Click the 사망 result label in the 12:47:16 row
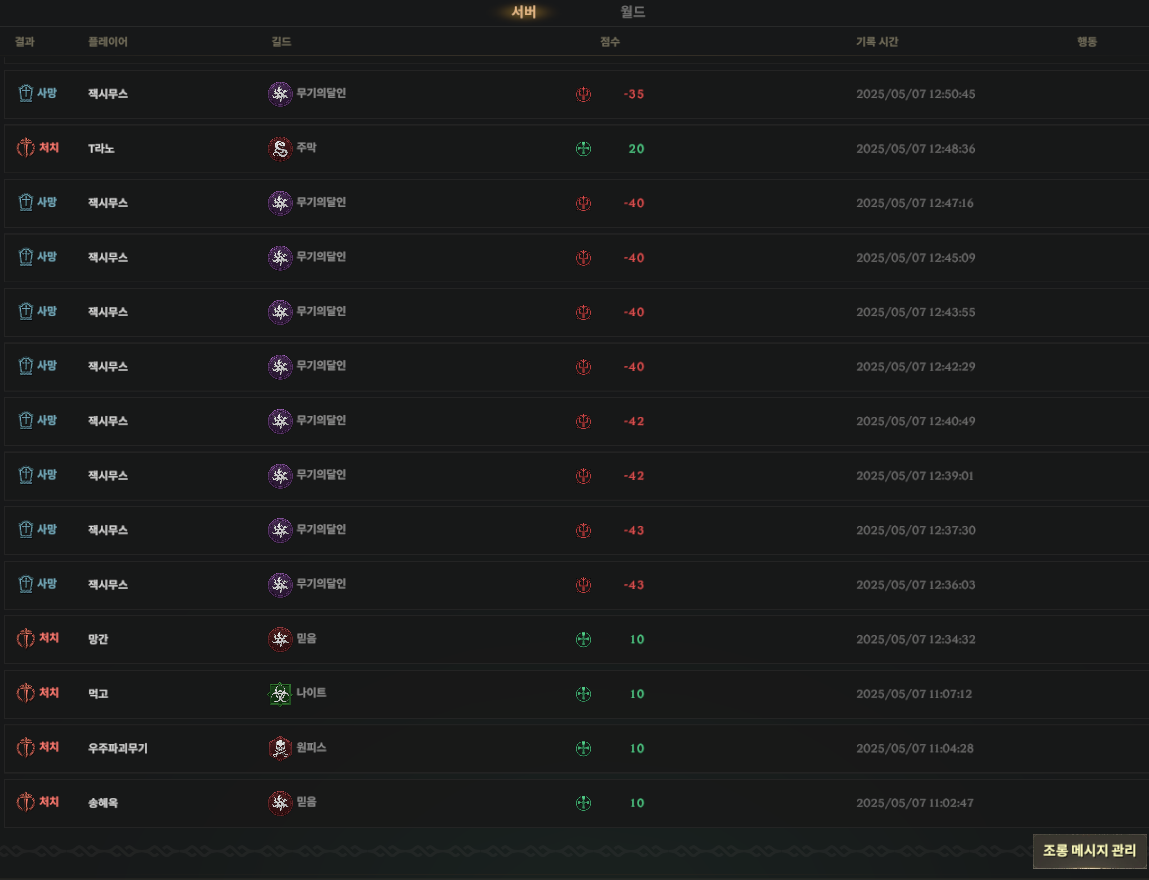1149x880 pixels. coord(47,202)
